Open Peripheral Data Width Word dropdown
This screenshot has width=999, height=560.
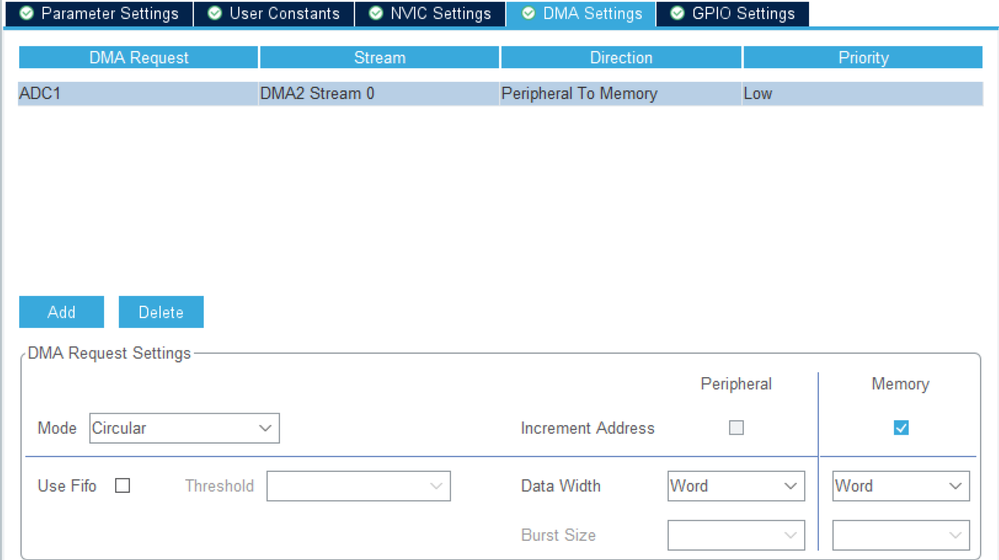click(x=736, y=486)
